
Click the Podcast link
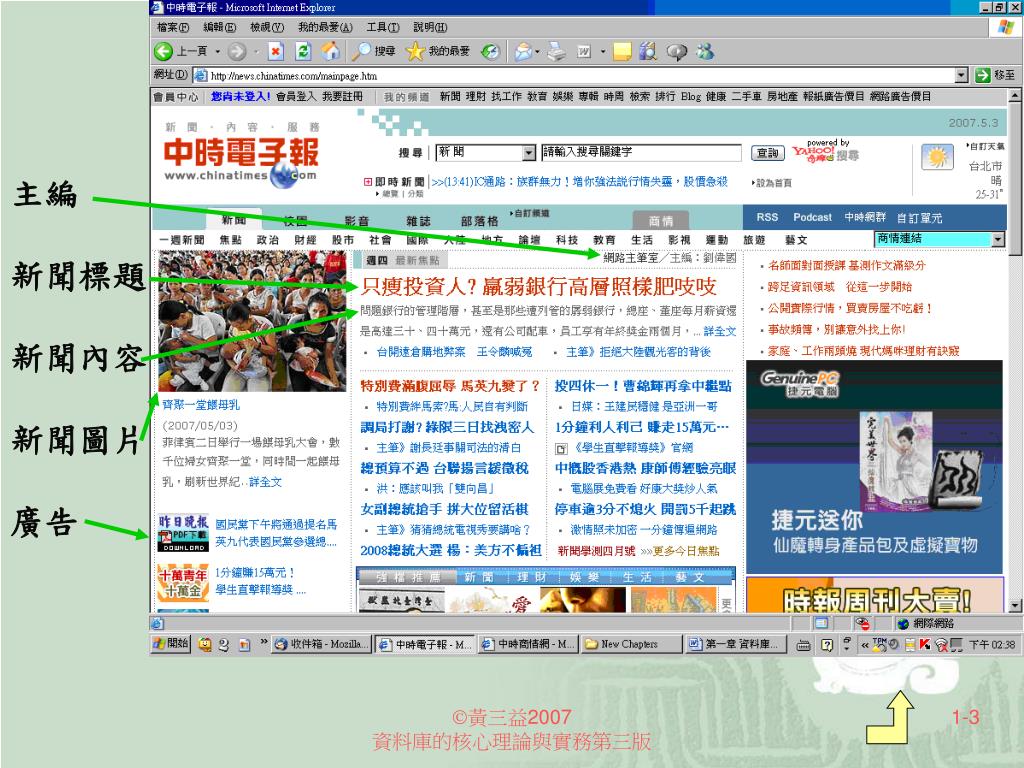812,217
